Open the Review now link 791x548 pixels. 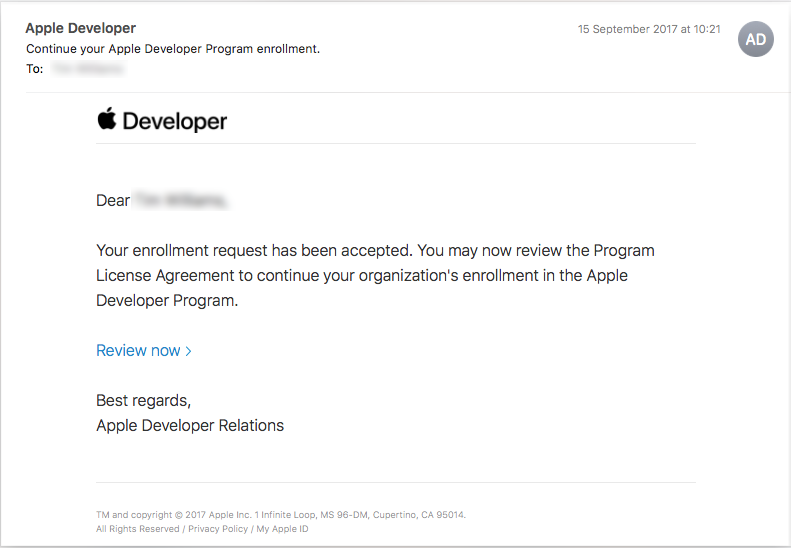pos(143,350)
